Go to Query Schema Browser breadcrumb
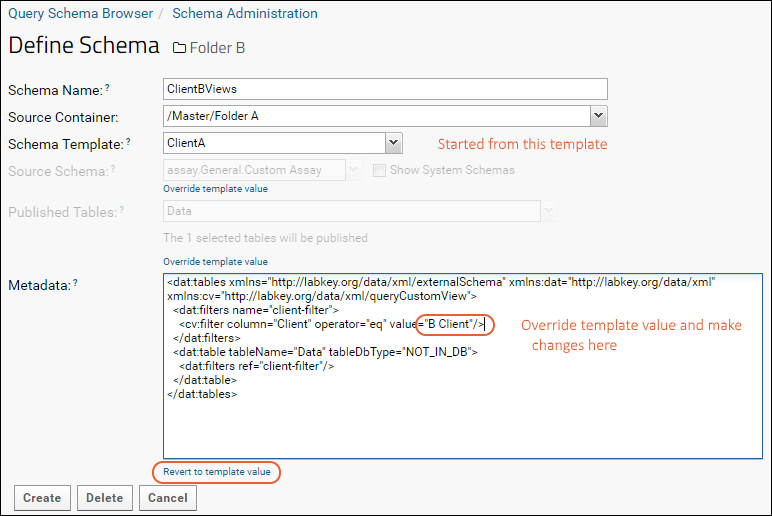Image resolution: width=772 pixels, height=516 pixels. point(81,13)
